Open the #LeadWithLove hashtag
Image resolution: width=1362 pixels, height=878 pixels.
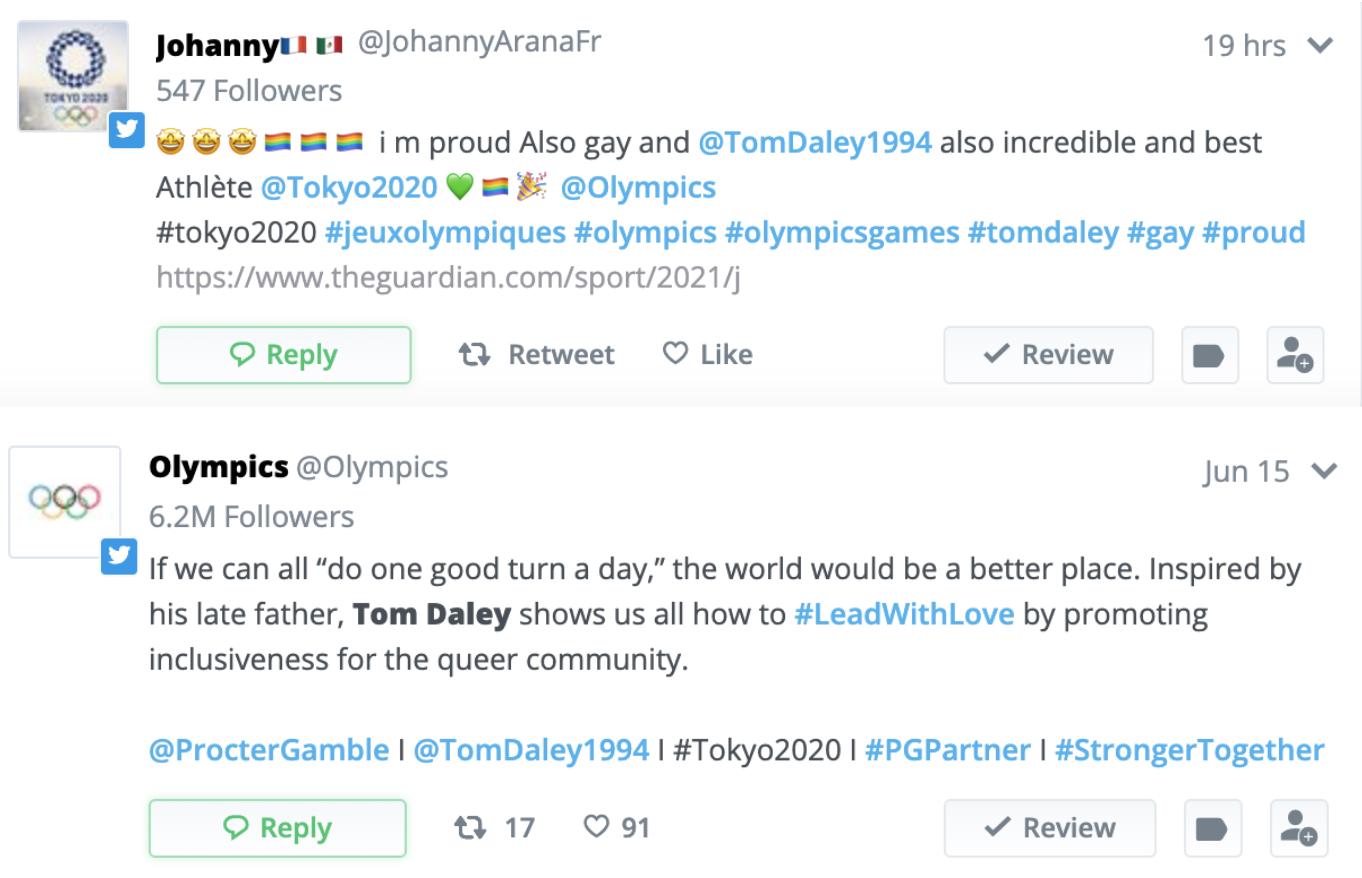click(x=905, y=614)
